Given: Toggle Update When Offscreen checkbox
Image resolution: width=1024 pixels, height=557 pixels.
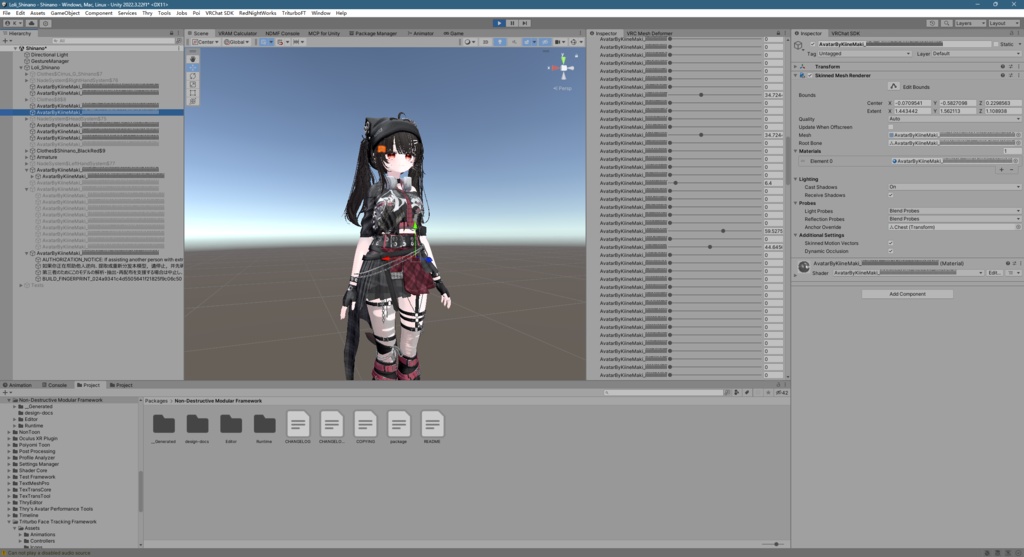Looking at the screenshot, I should point(891,127).
